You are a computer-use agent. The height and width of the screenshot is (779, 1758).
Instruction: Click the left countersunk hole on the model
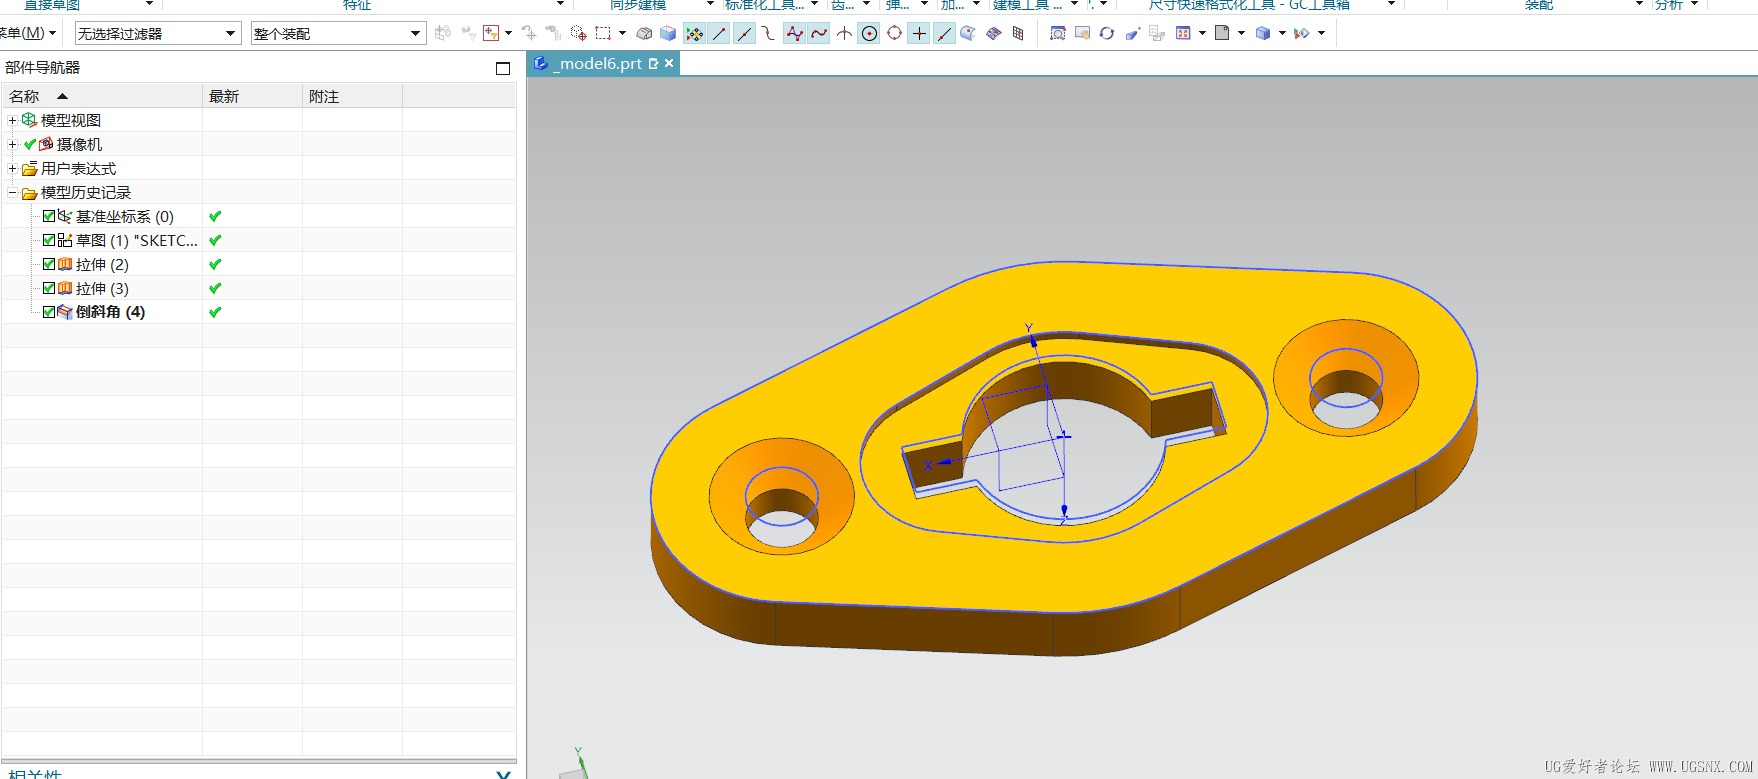[782, 496]
